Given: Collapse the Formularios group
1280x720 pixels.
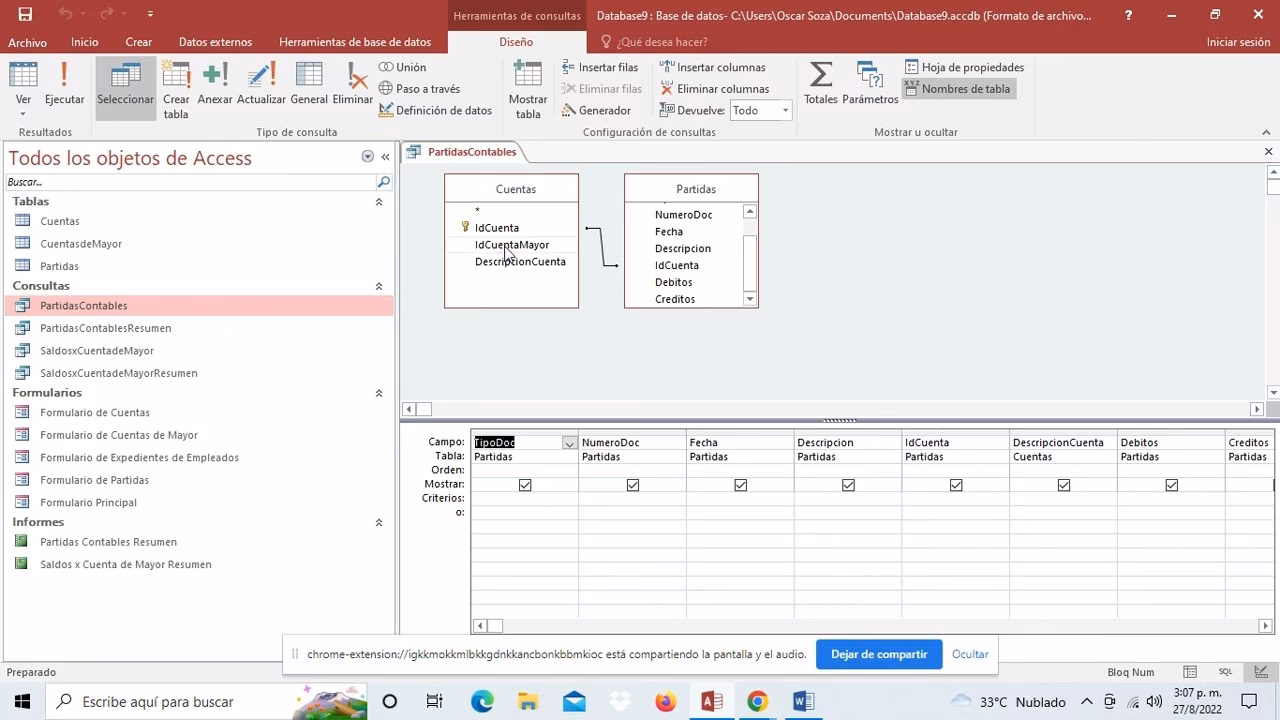Looking at the screenshot, I should click(x=379, y=393).
